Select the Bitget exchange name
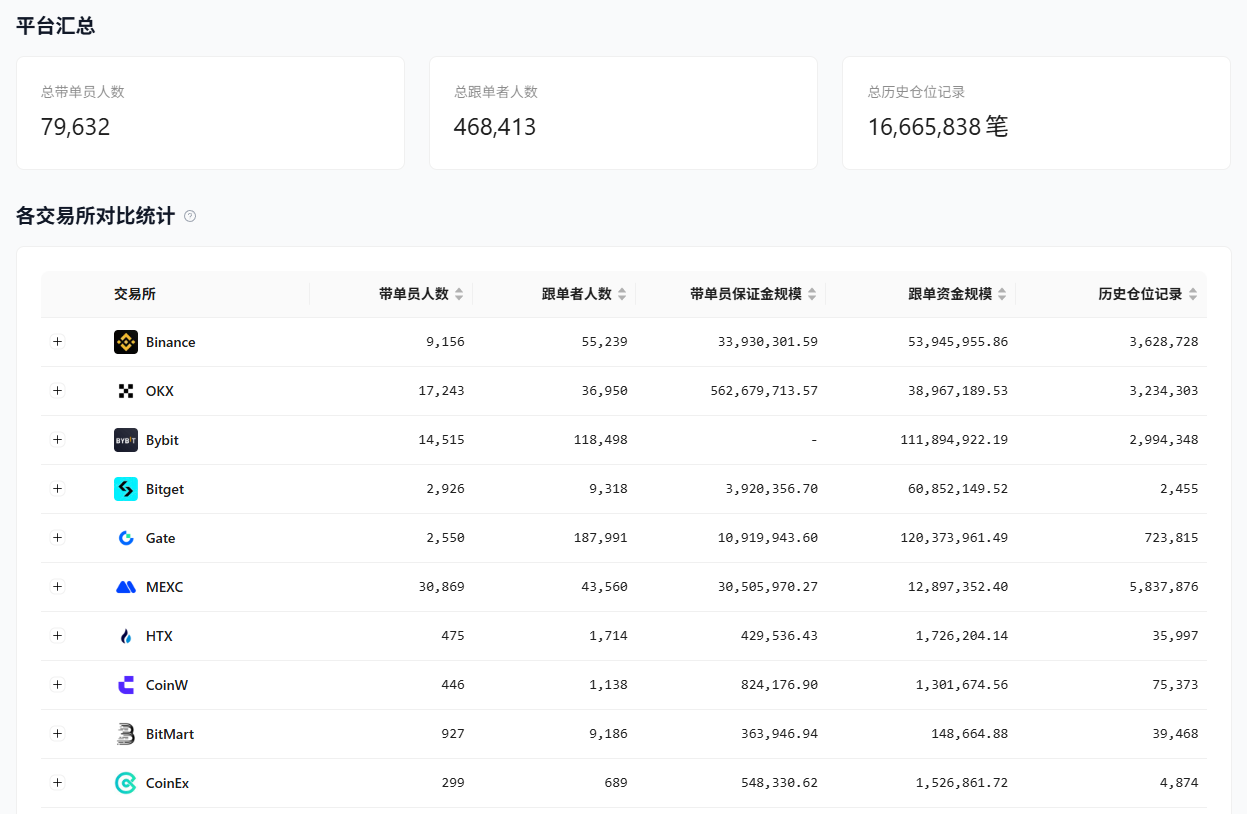Image resolution: width=1247 pixels, height=814 pixels. point(165,489)
